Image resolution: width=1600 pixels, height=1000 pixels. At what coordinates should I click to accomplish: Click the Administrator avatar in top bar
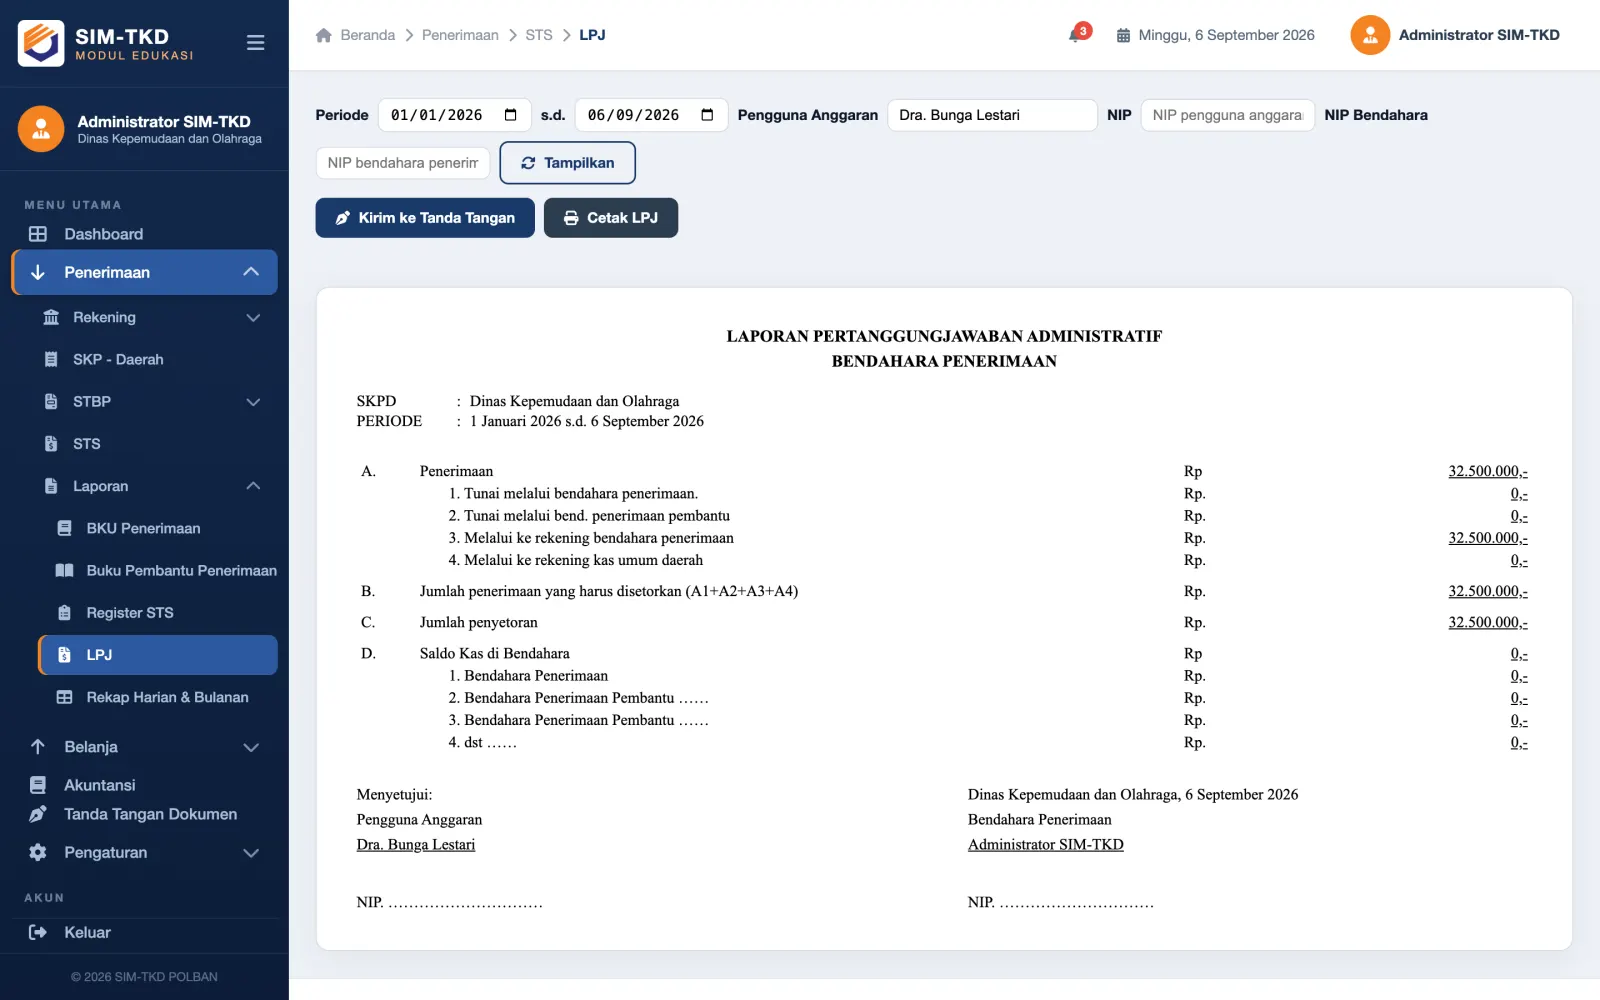coord(1370,35)
